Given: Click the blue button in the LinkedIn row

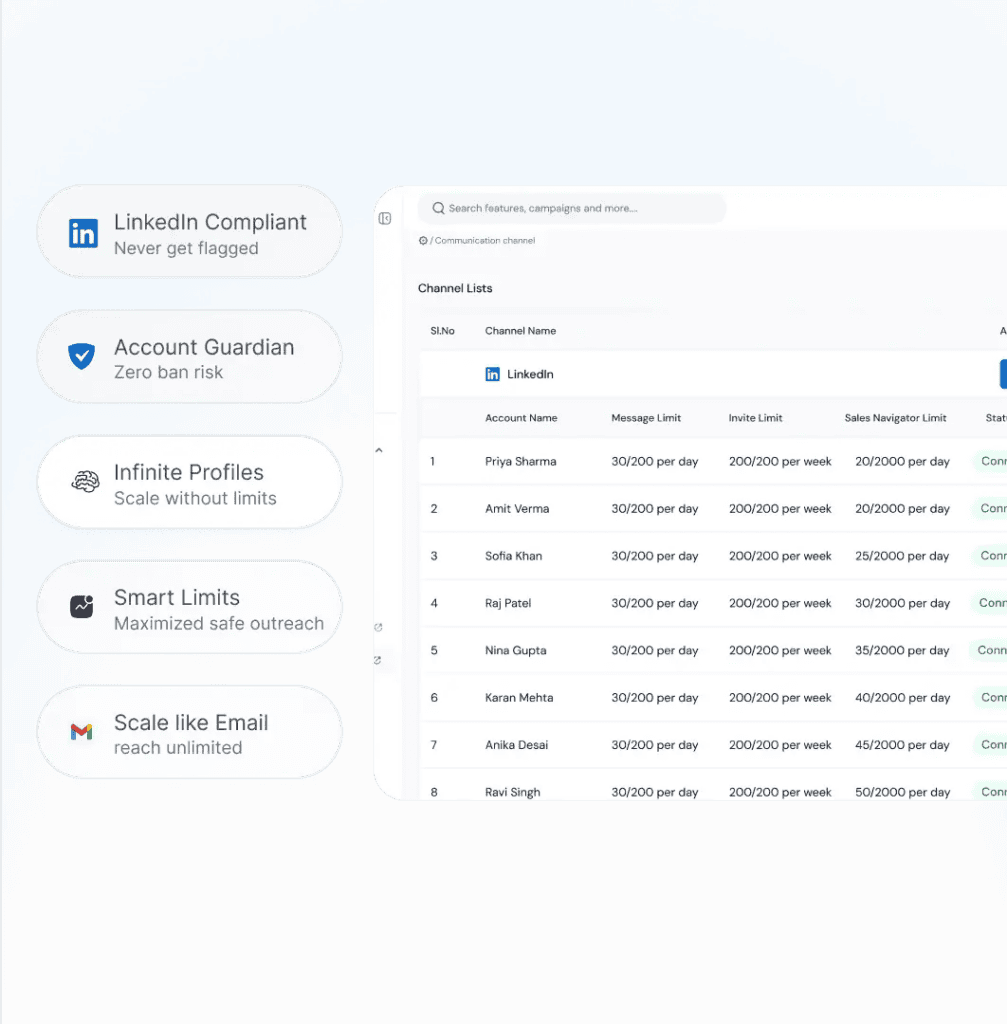Looking at the screenshot, I should coord(1002,374).
